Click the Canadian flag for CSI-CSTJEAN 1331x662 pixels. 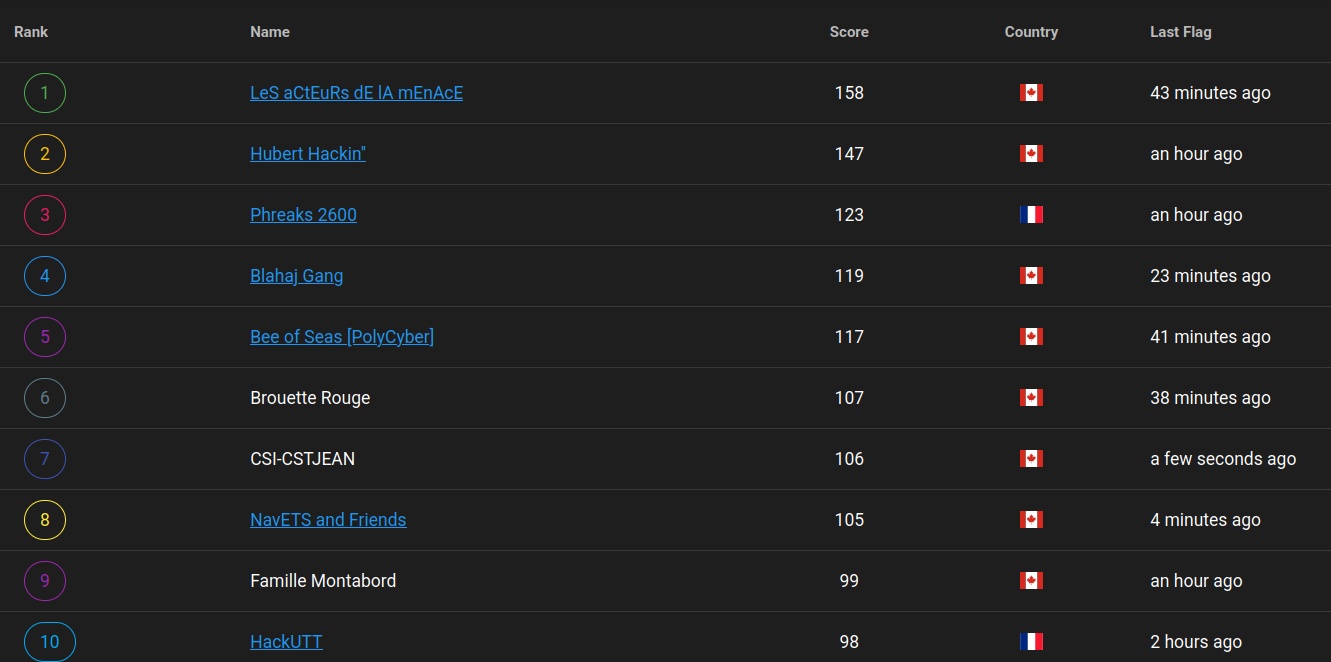pos(1031,459)
